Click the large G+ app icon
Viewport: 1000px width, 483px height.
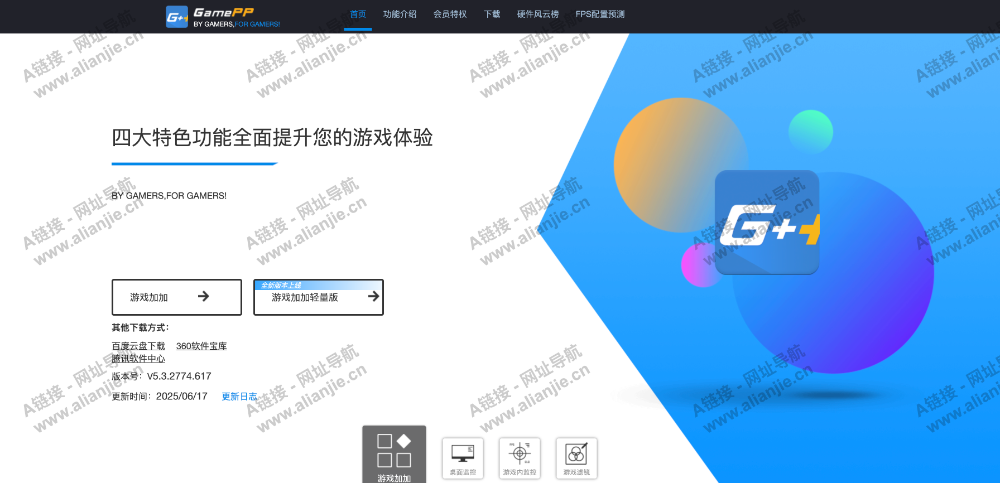click(767, 223)
